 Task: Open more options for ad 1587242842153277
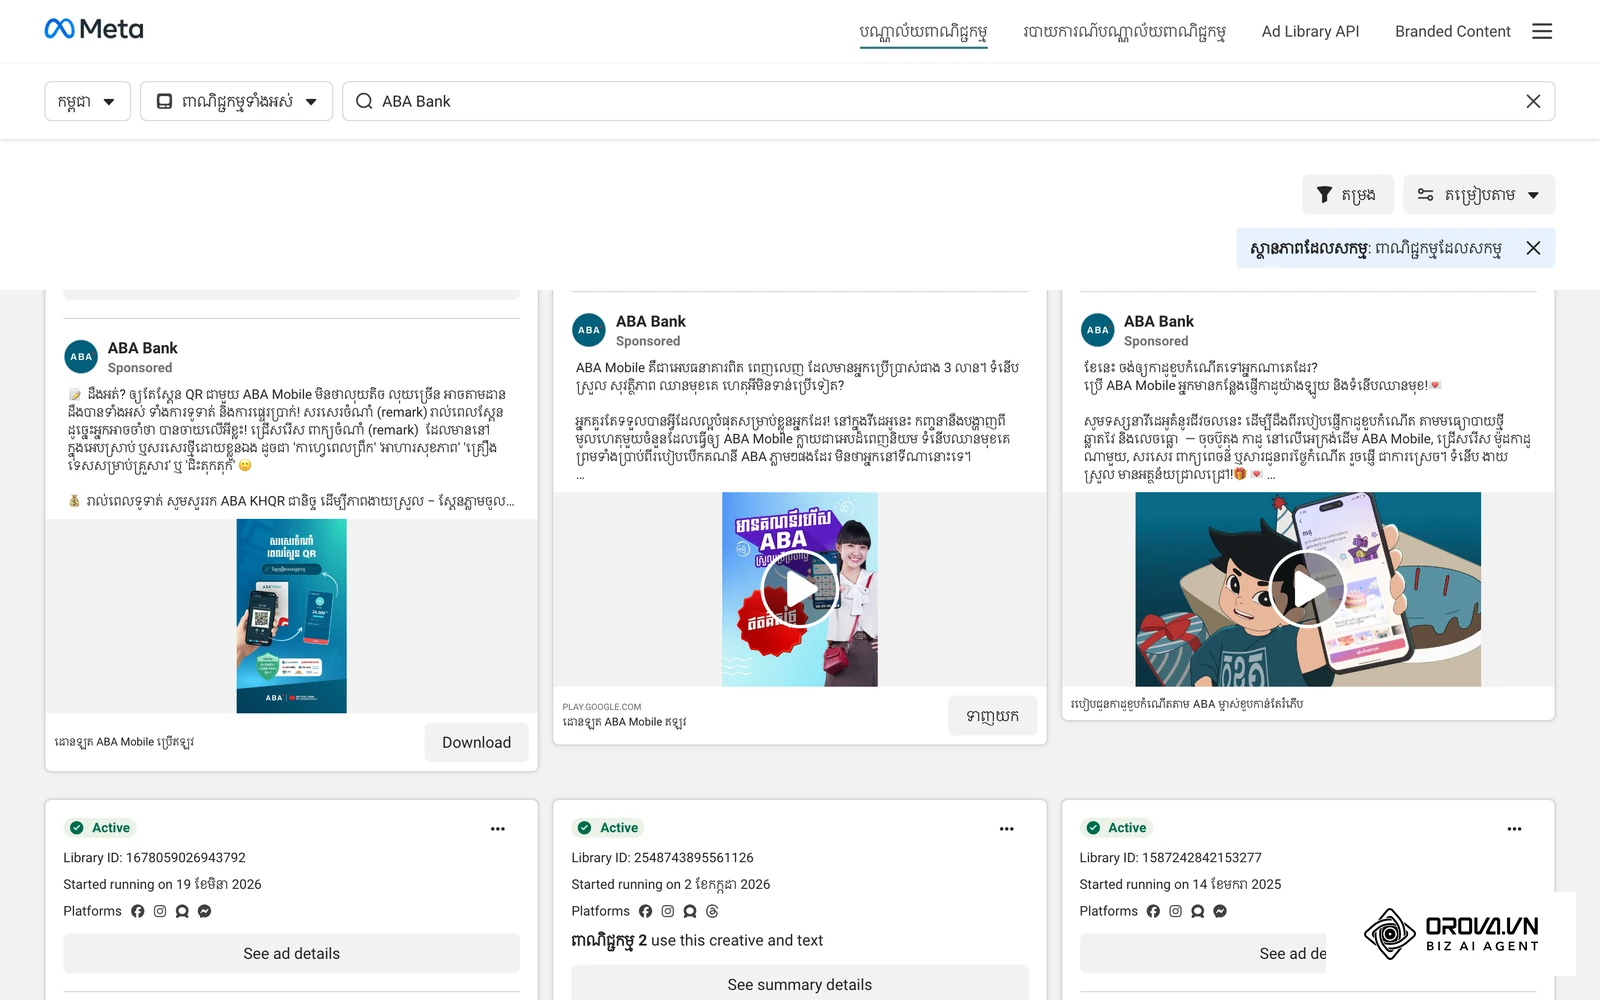point(1514,829)
